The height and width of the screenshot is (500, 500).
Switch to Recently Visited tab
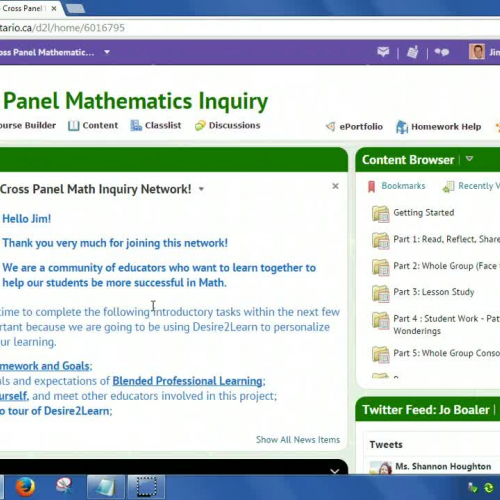[x=479, y=186]
